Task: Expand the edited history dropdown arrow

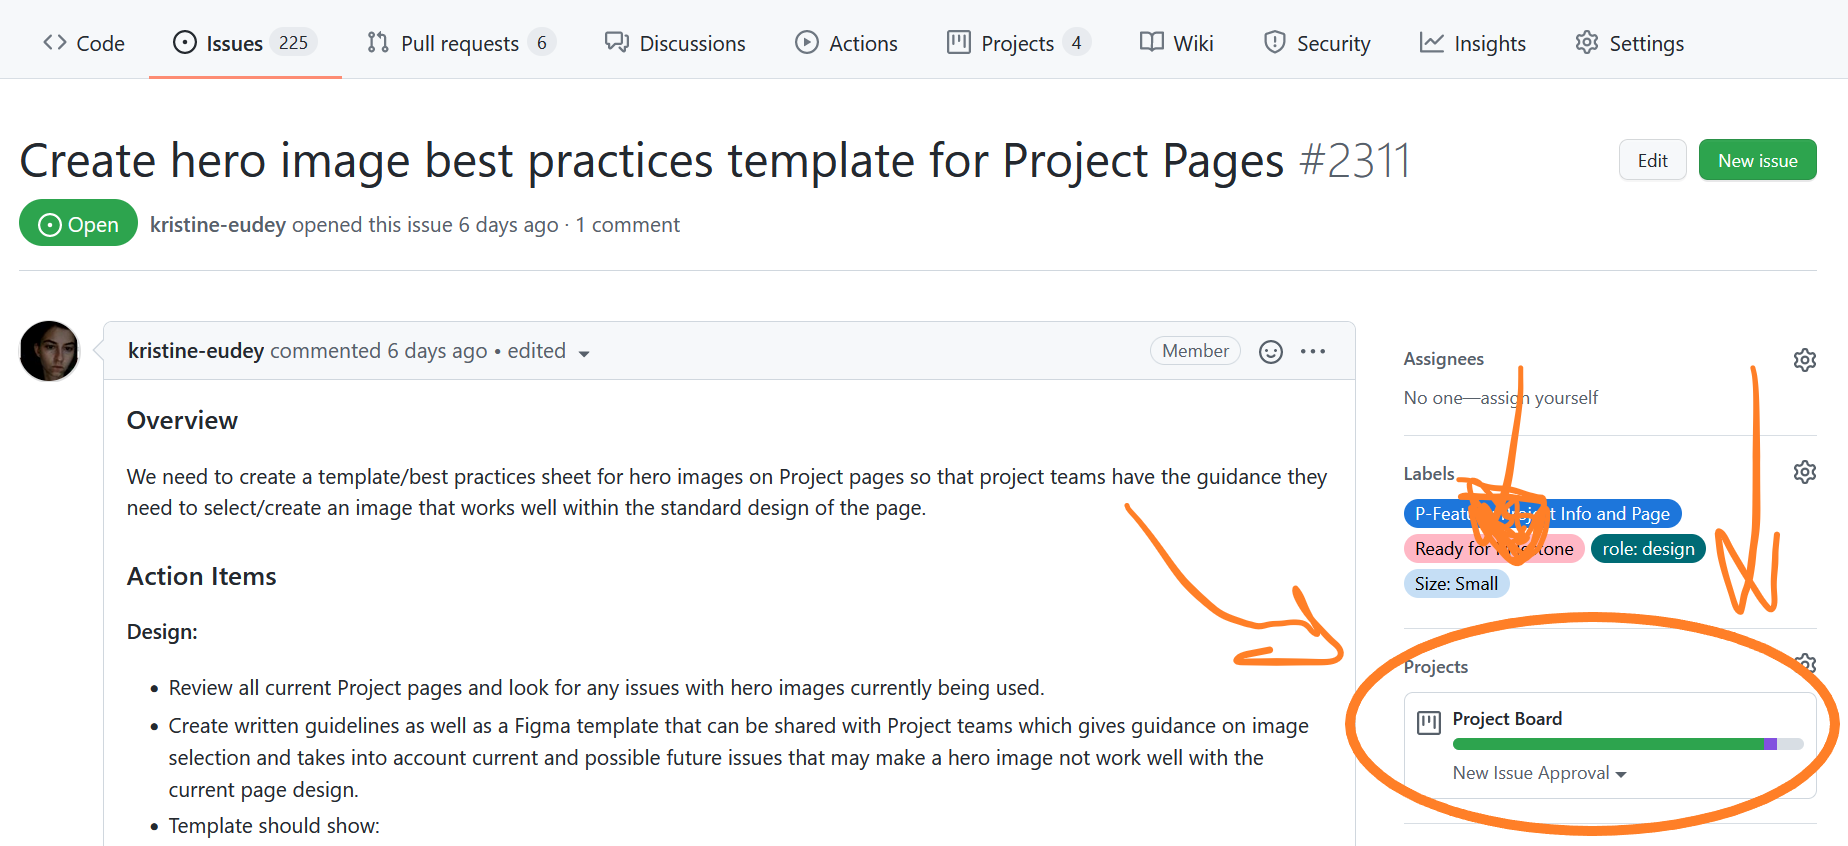Action: pyautogui.click(x=584, y=353)
